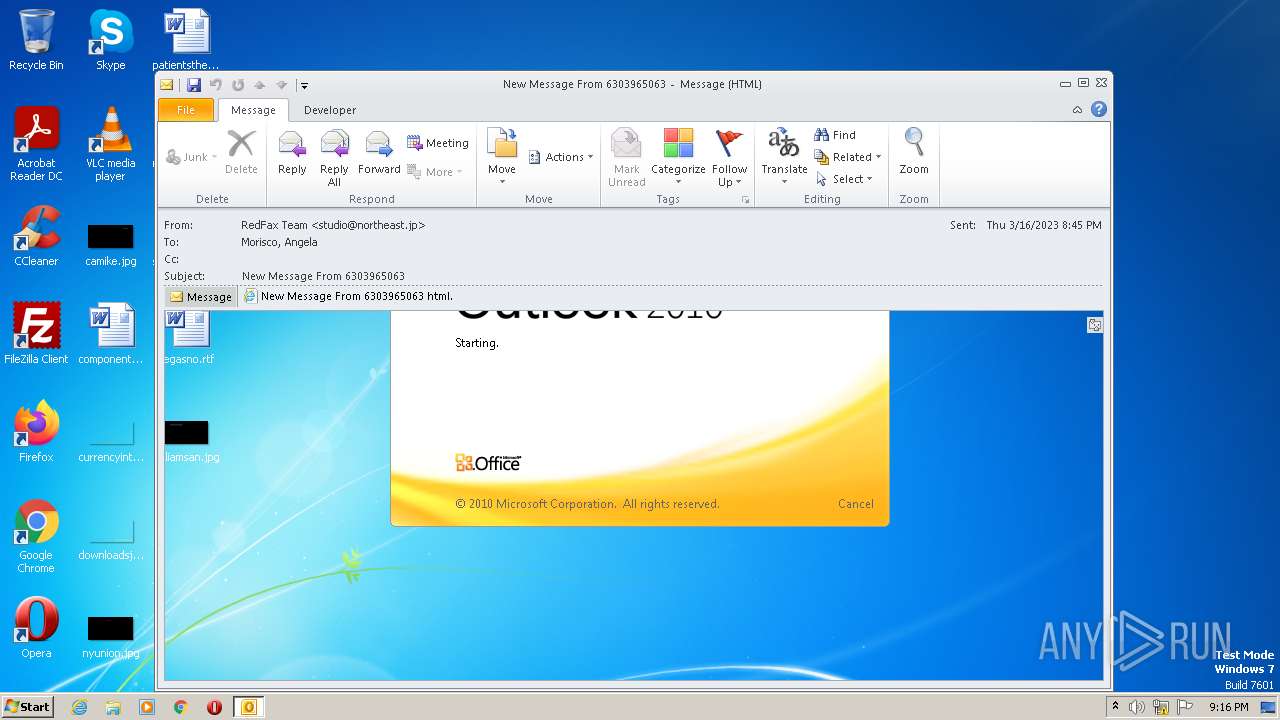1280x720 pixels.
Task: Expand the Actions dropdown
Action: tap(561, 157)
